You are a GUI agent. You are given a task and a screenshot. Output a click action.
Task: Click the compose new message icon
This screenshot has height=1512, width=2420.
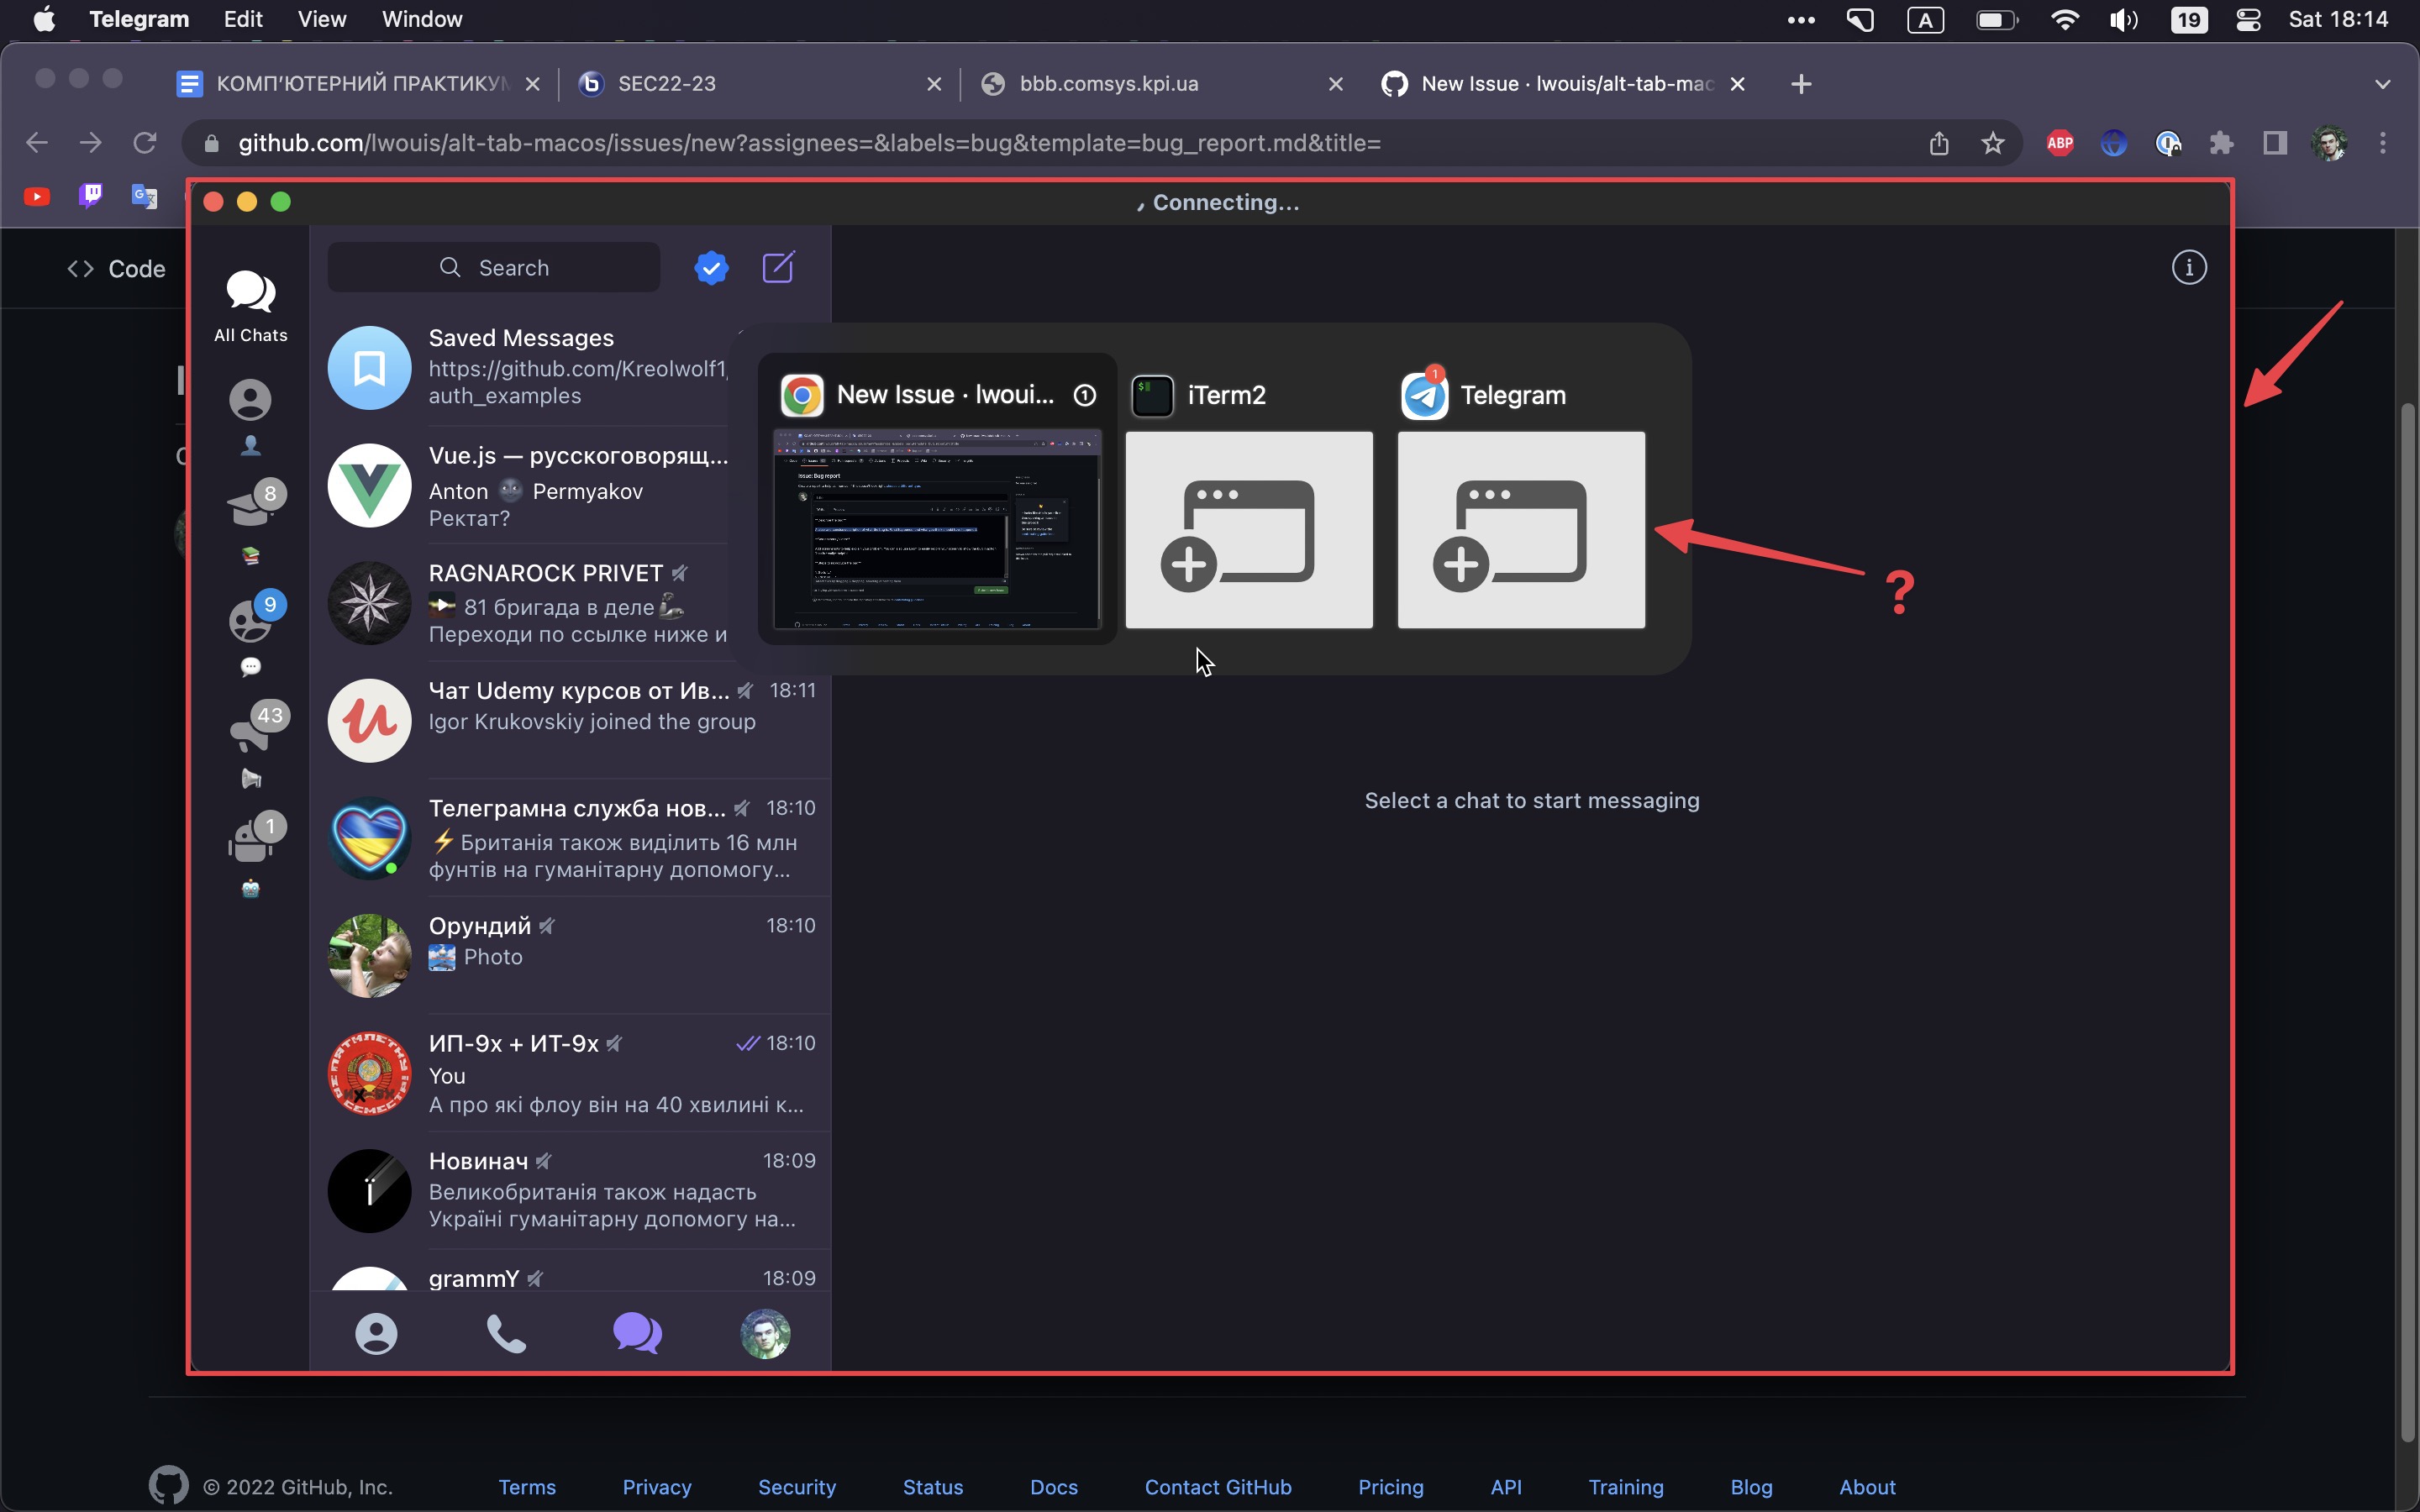point(778,267)
